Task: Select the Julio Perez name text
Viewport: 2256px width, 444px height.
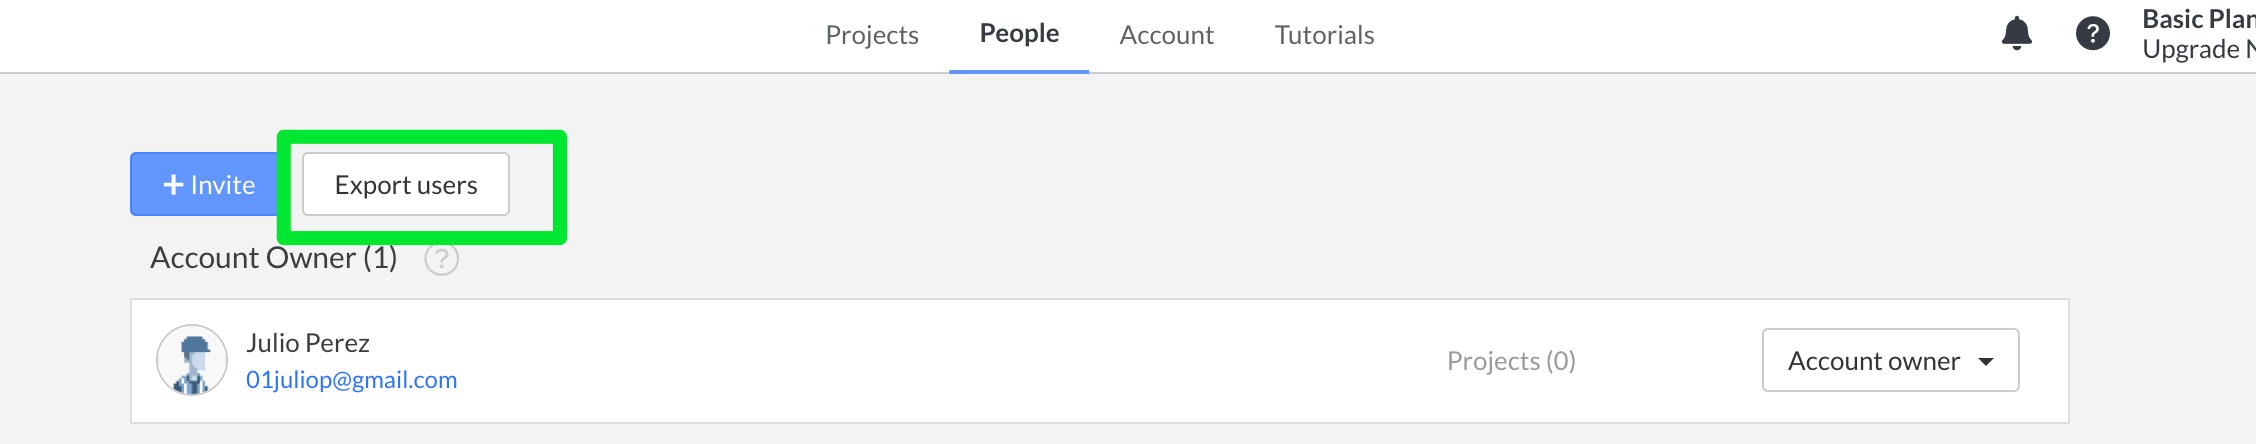Action: coord(308,343)
